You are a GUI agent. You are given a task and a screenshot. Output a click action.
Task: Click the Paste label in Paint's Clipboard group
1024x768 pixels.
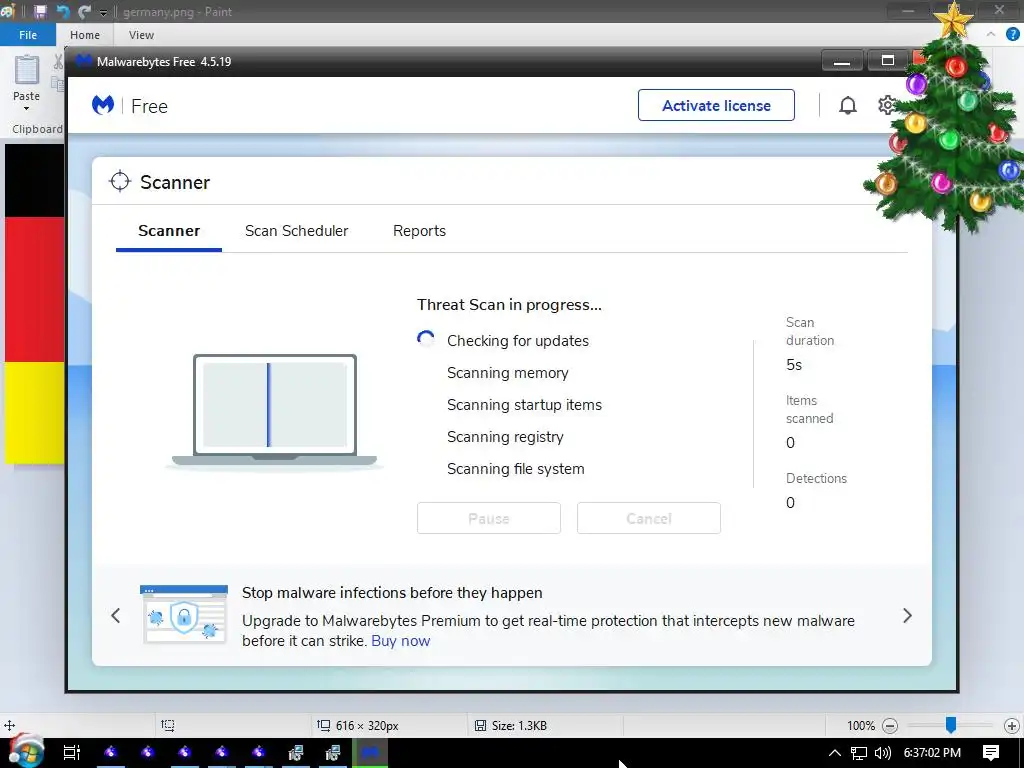pos(27,96)
